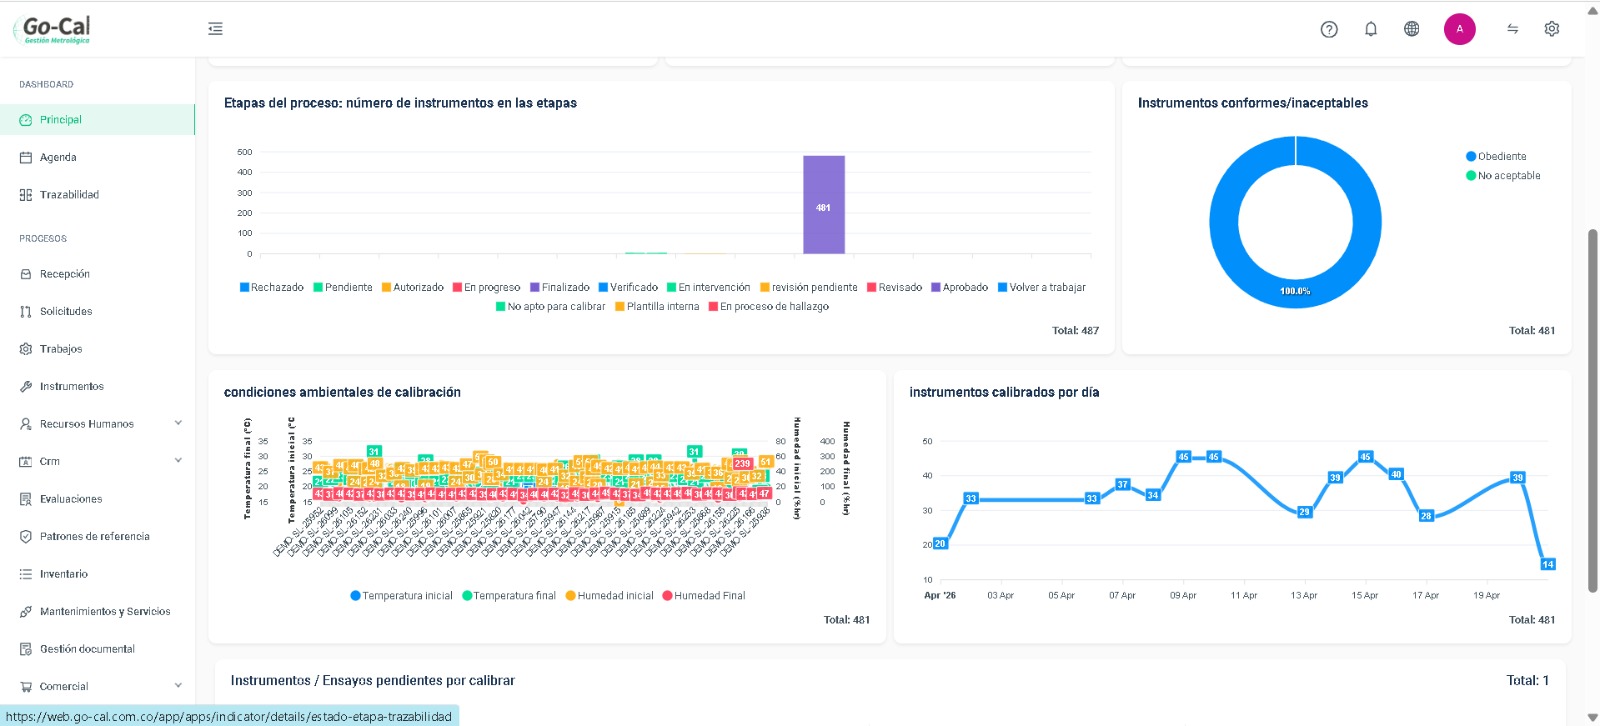
Task: Open the Solicitudes menu item
Action: point(97,312)
